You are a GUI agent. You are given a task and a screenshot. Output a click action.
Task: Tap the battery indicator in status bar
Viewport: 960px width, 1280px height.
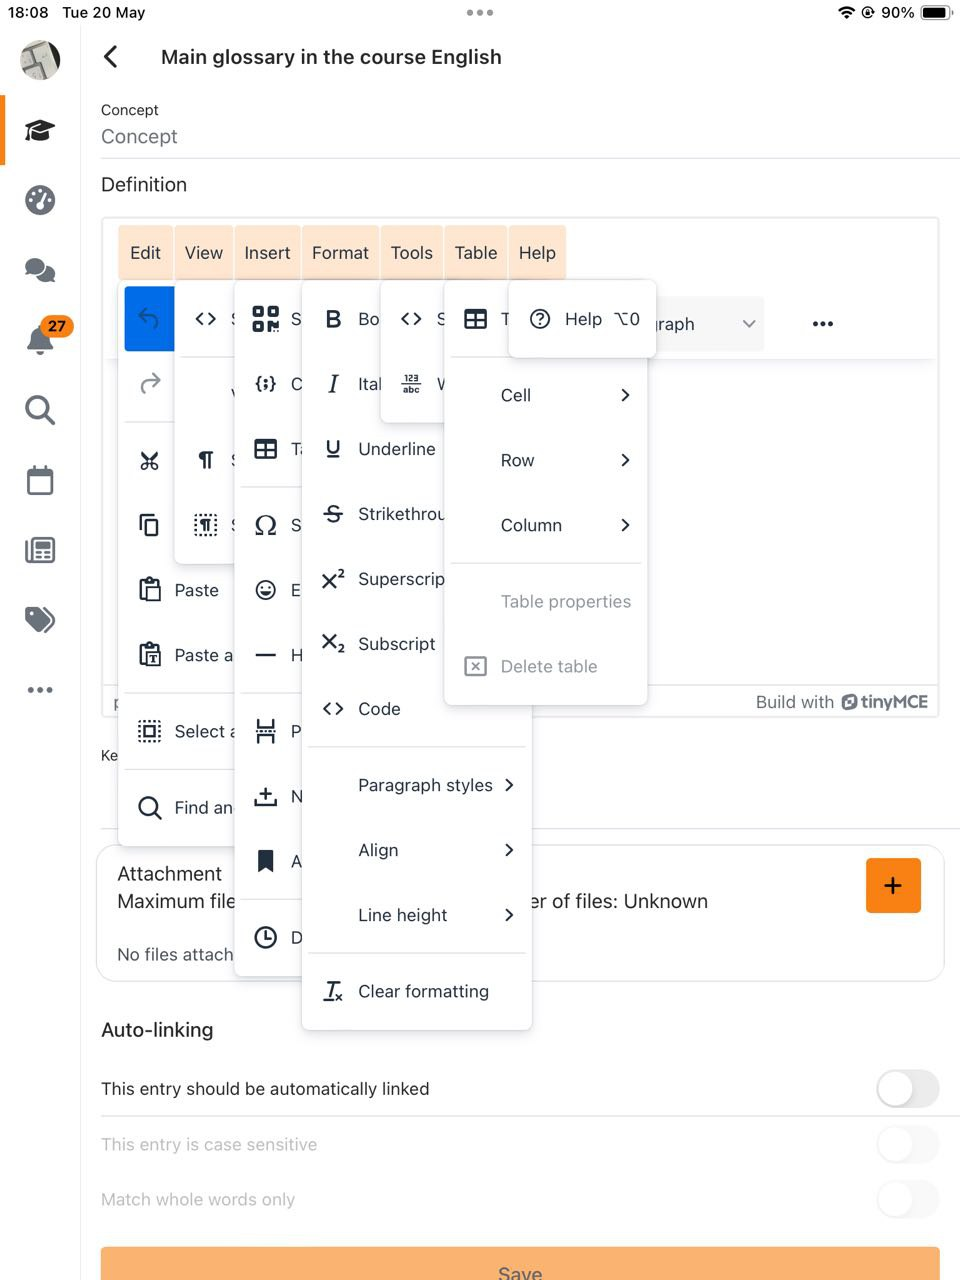937,12
